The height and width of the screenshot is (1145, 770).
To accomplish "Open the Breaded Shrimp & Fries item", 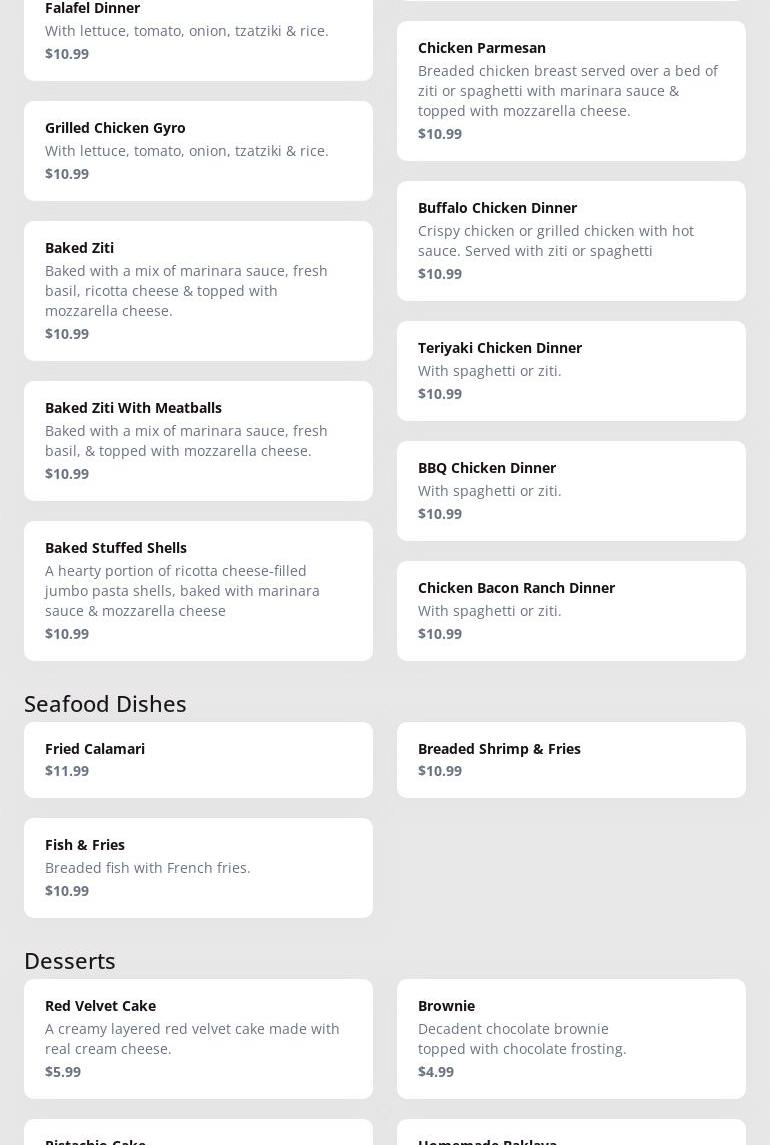I will (x=571, y=760).
